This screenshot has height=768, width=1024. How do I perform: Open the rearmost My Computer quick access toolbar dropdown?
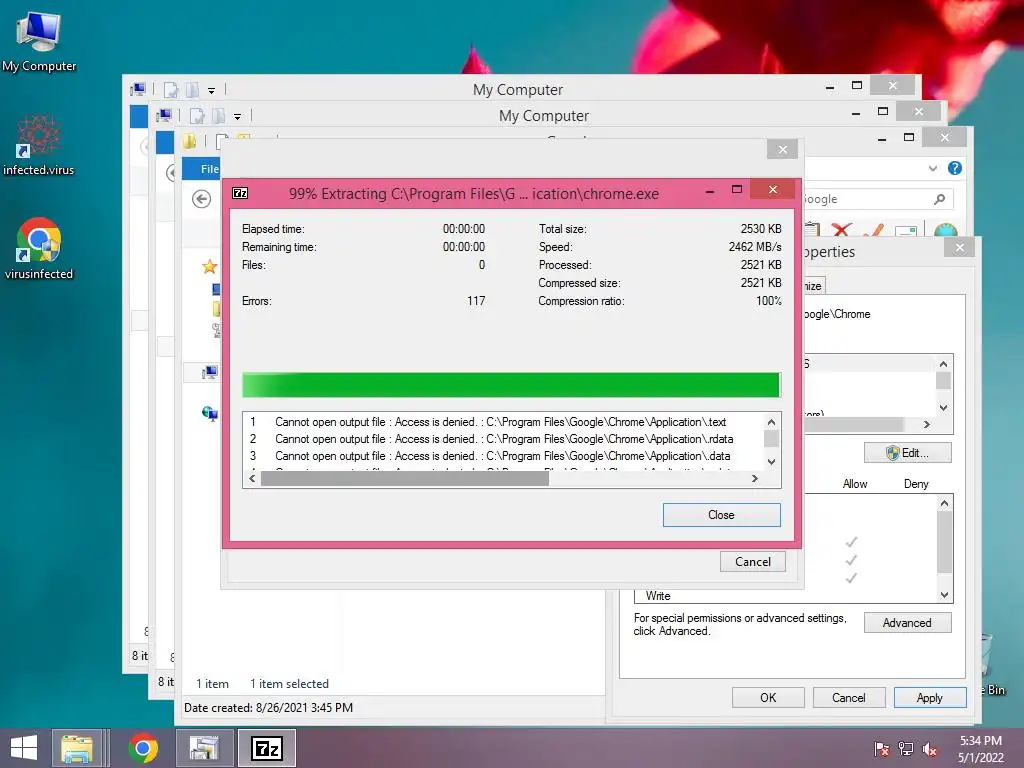tap(212, 90)
